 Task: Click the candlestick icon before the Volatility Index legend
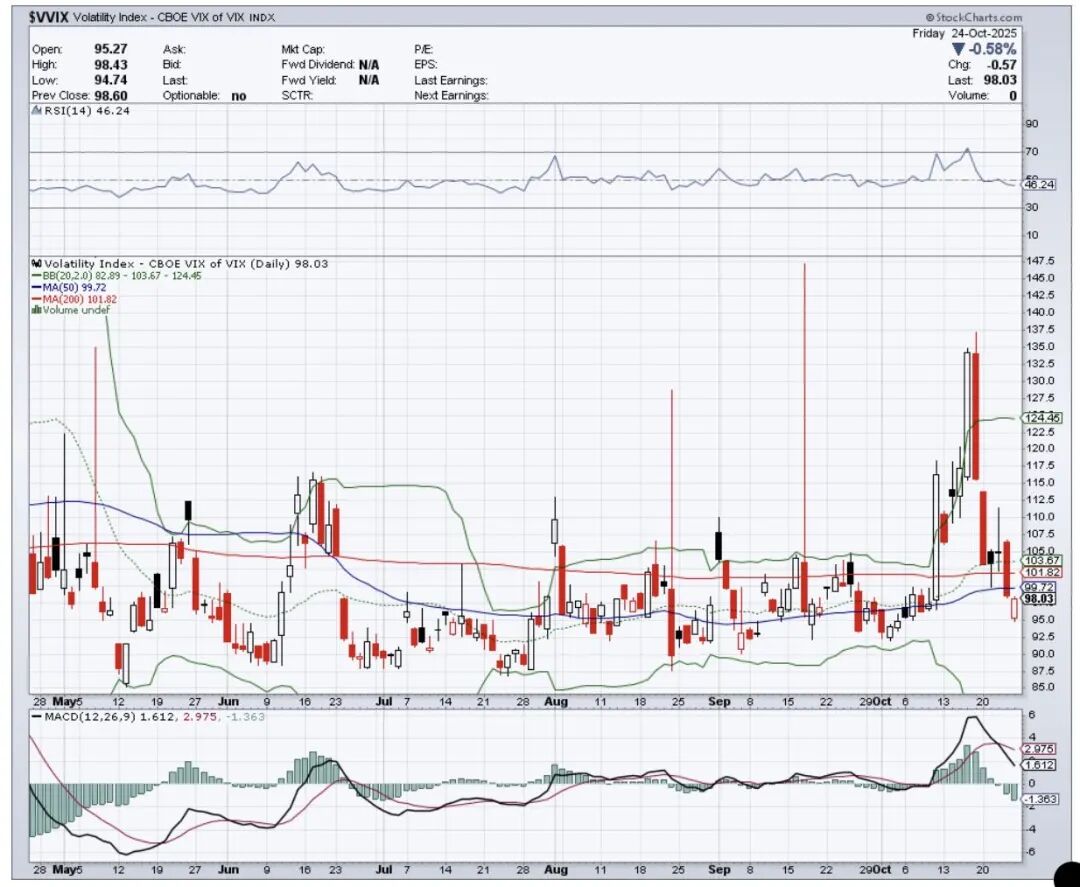click(x=37, y=264)
